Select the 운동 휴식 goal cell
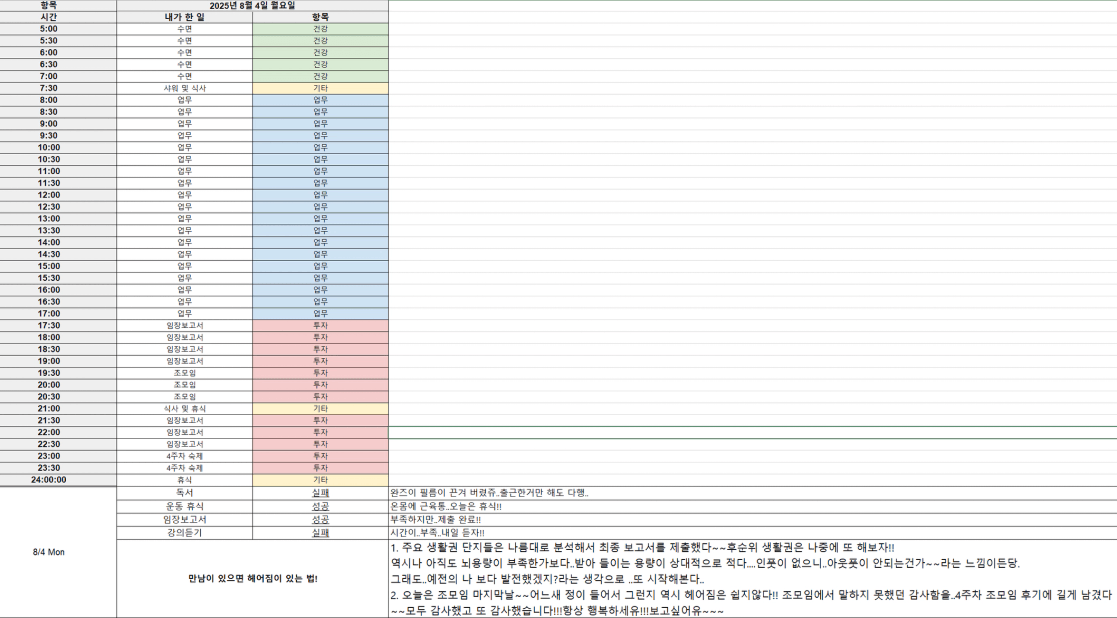 [x=185, y=506]
